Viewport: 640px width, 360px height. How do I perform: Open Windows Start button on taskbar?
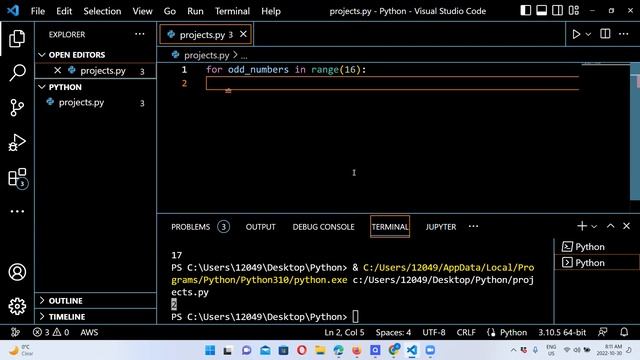(x=210, y=350)
